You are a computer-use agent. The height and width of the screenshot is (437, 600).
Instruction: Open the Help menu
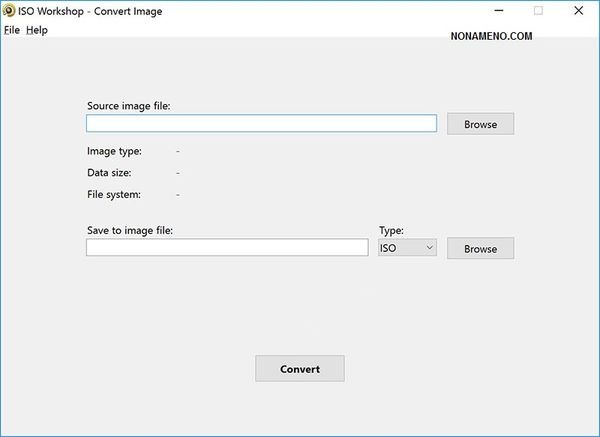point(37,30)
